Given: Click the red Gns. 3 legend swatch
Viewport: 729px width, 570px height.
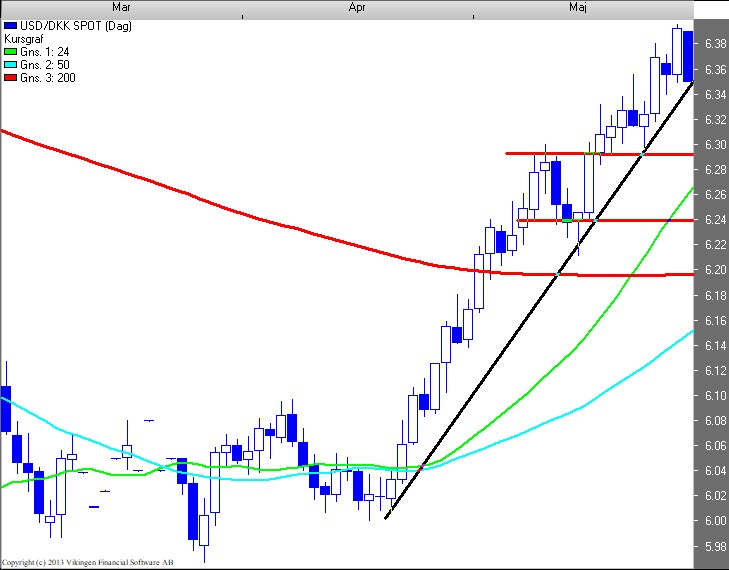Looking at the screenshot, I should pyautogui.click(x=10, y=78).
